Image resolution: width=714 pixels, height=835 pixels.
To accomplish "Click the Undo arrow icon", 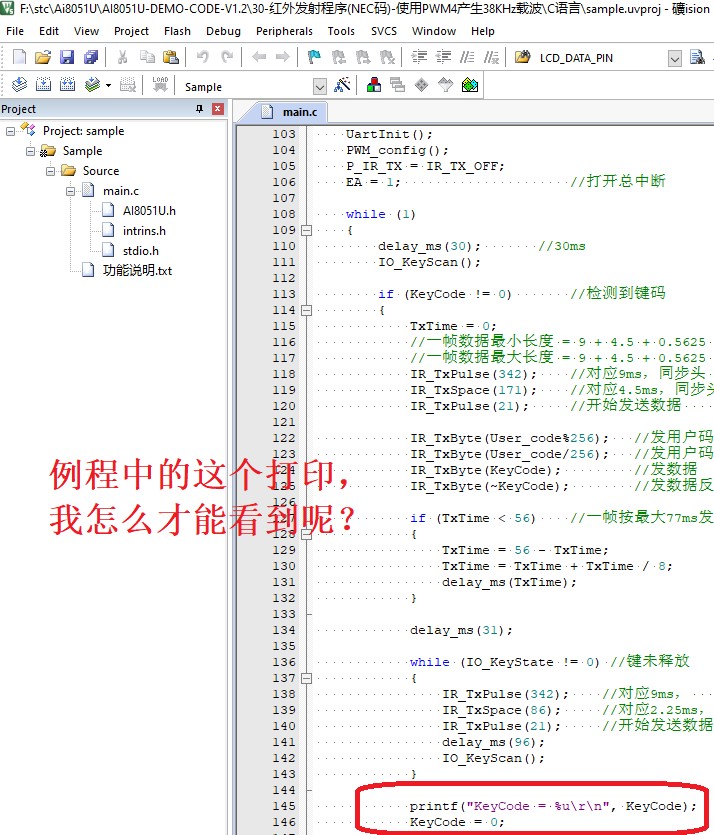I will [202, 58].
